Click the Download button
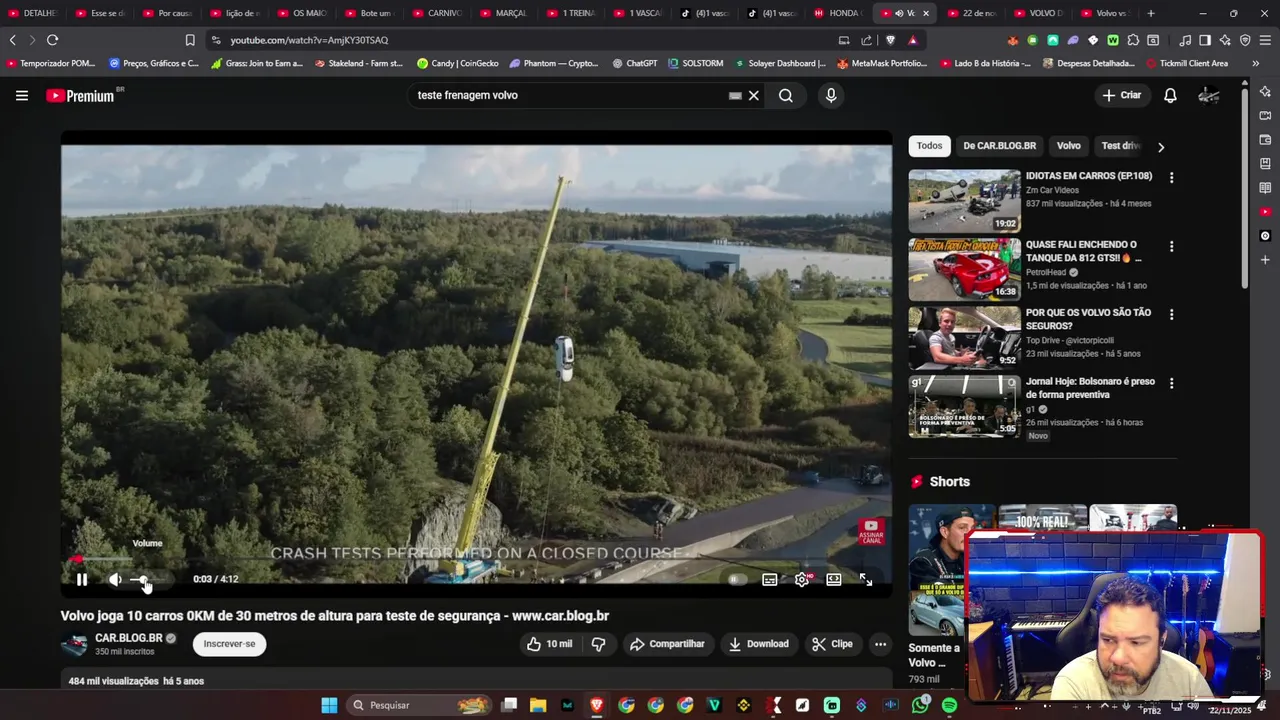Viewport: 1280px width, 720px height. tap(758, 644)
